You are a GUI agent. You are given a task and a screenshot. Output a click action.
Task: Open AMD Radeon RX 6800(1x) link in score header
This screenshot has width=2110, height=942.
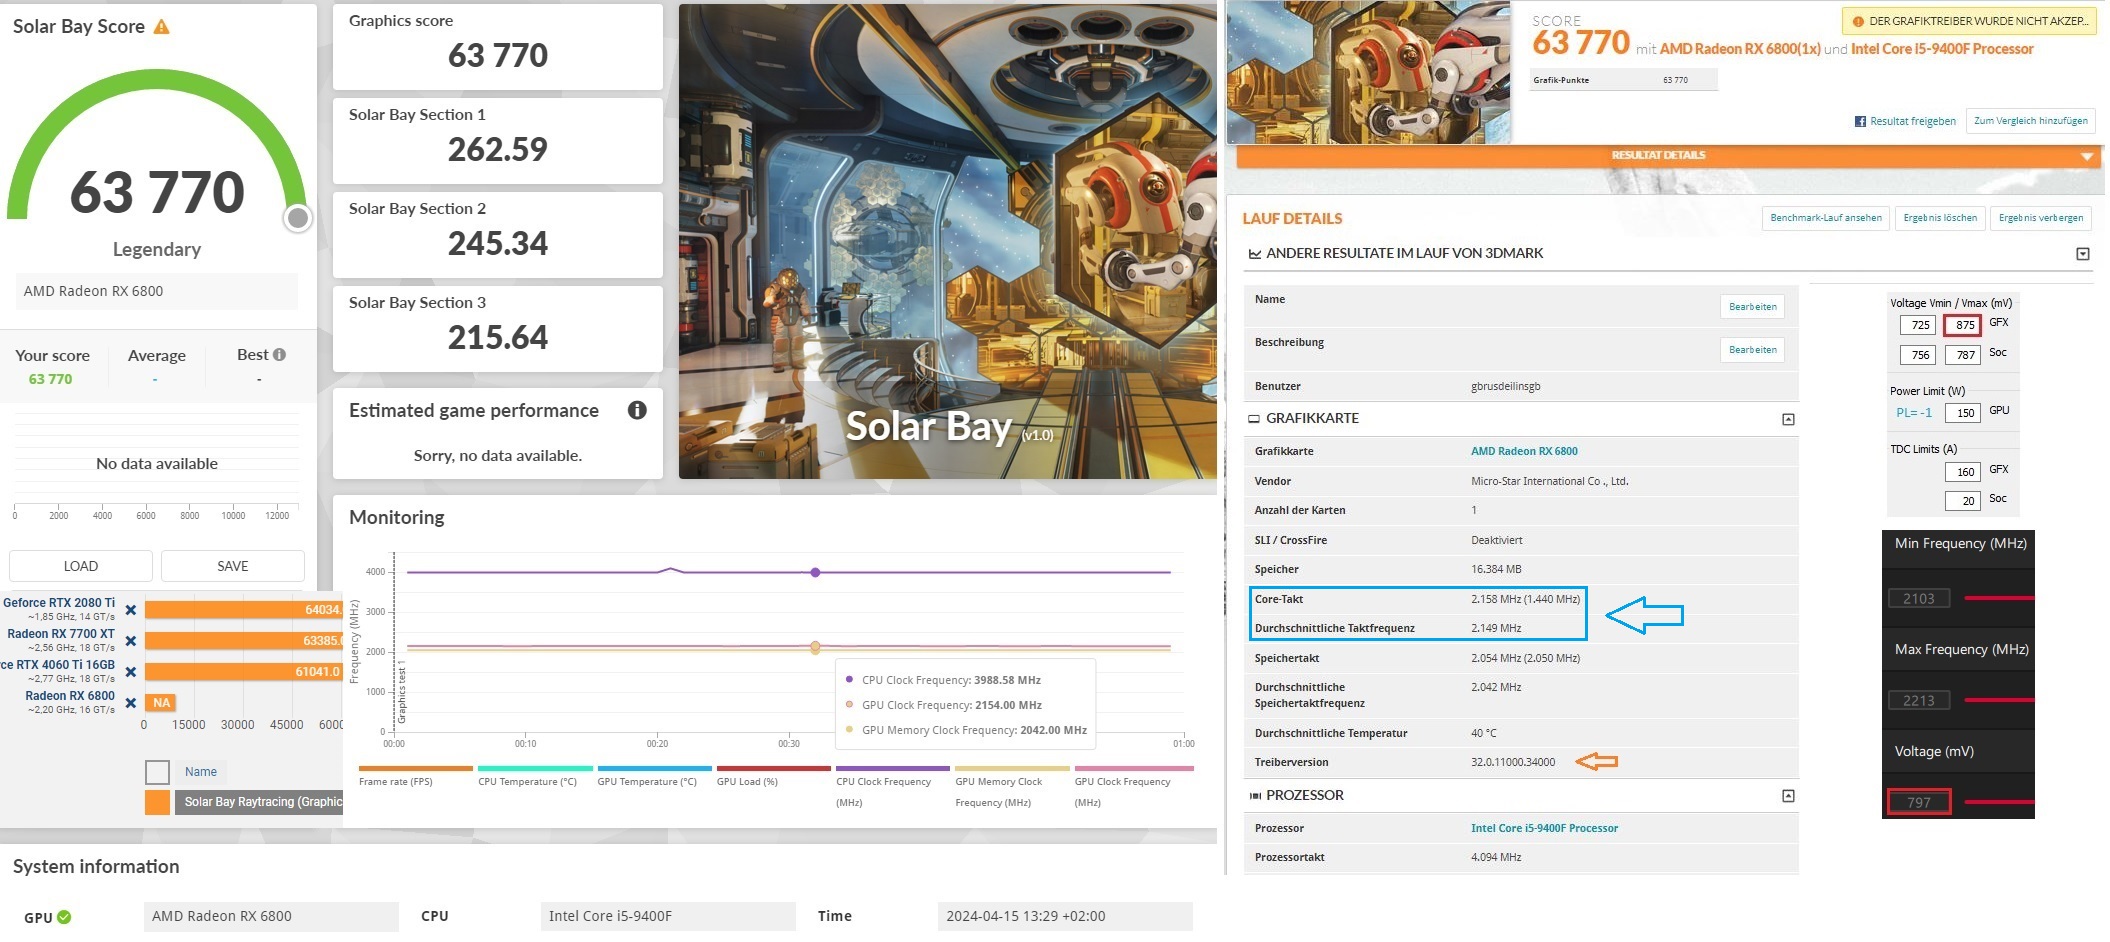click(1740, 49)
